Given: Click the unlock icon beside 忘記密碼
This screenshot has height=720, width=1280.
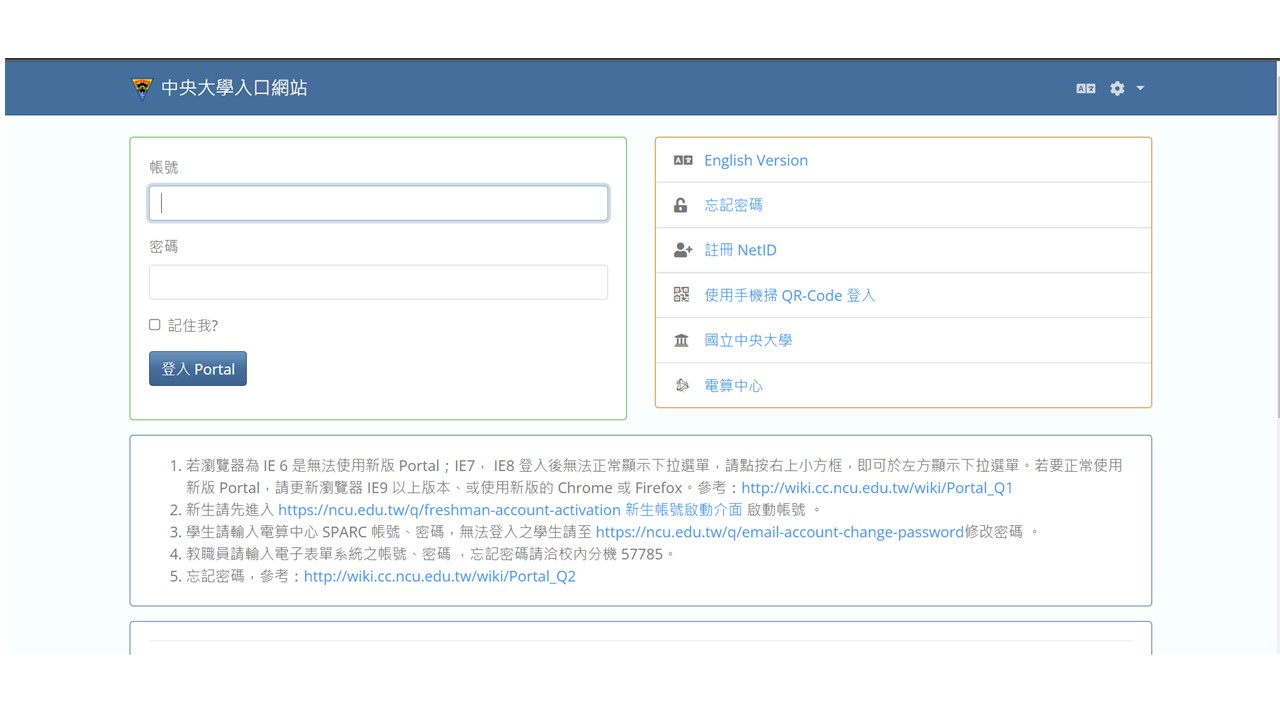Looking at the screenshot, I should click(x=681, y=205).
